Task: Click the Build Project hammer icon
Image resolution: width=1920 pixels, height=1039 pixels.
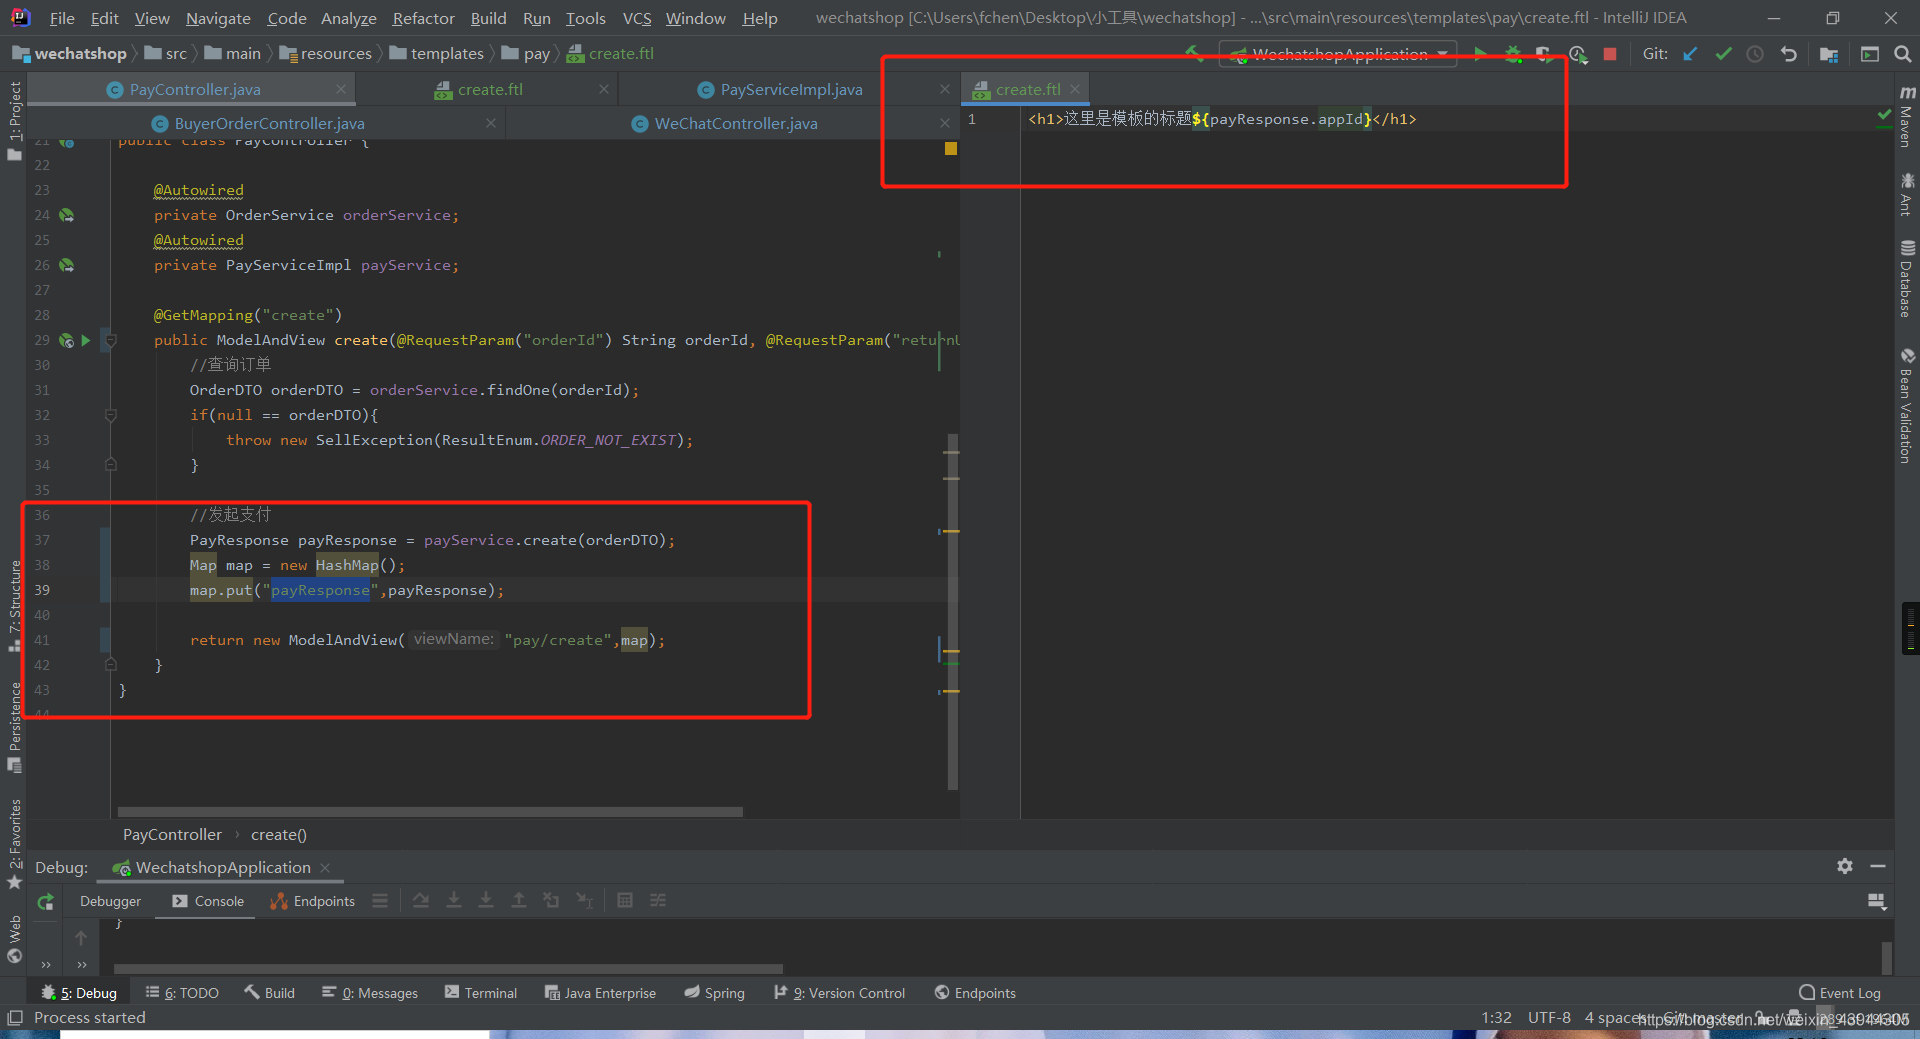Action: tap(1194, 53)
